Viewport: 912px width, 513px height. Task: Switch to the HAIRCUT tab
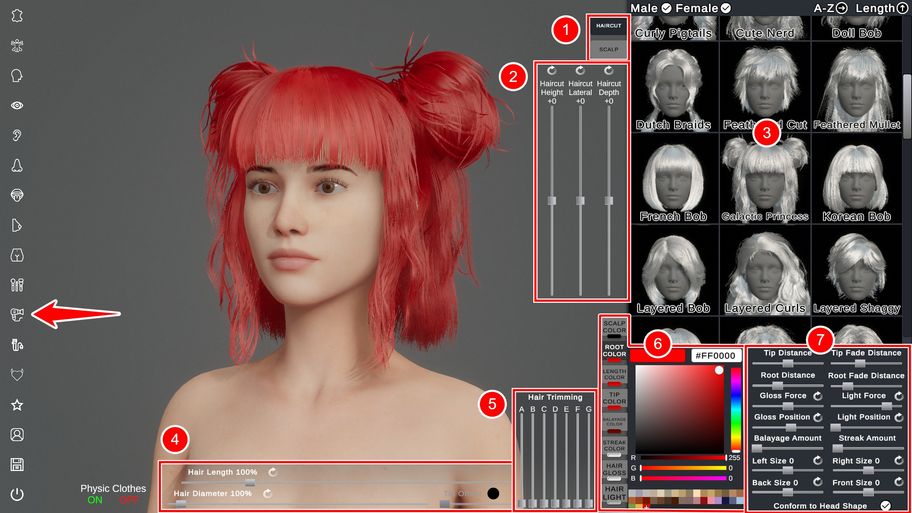(x=608, y=26)
